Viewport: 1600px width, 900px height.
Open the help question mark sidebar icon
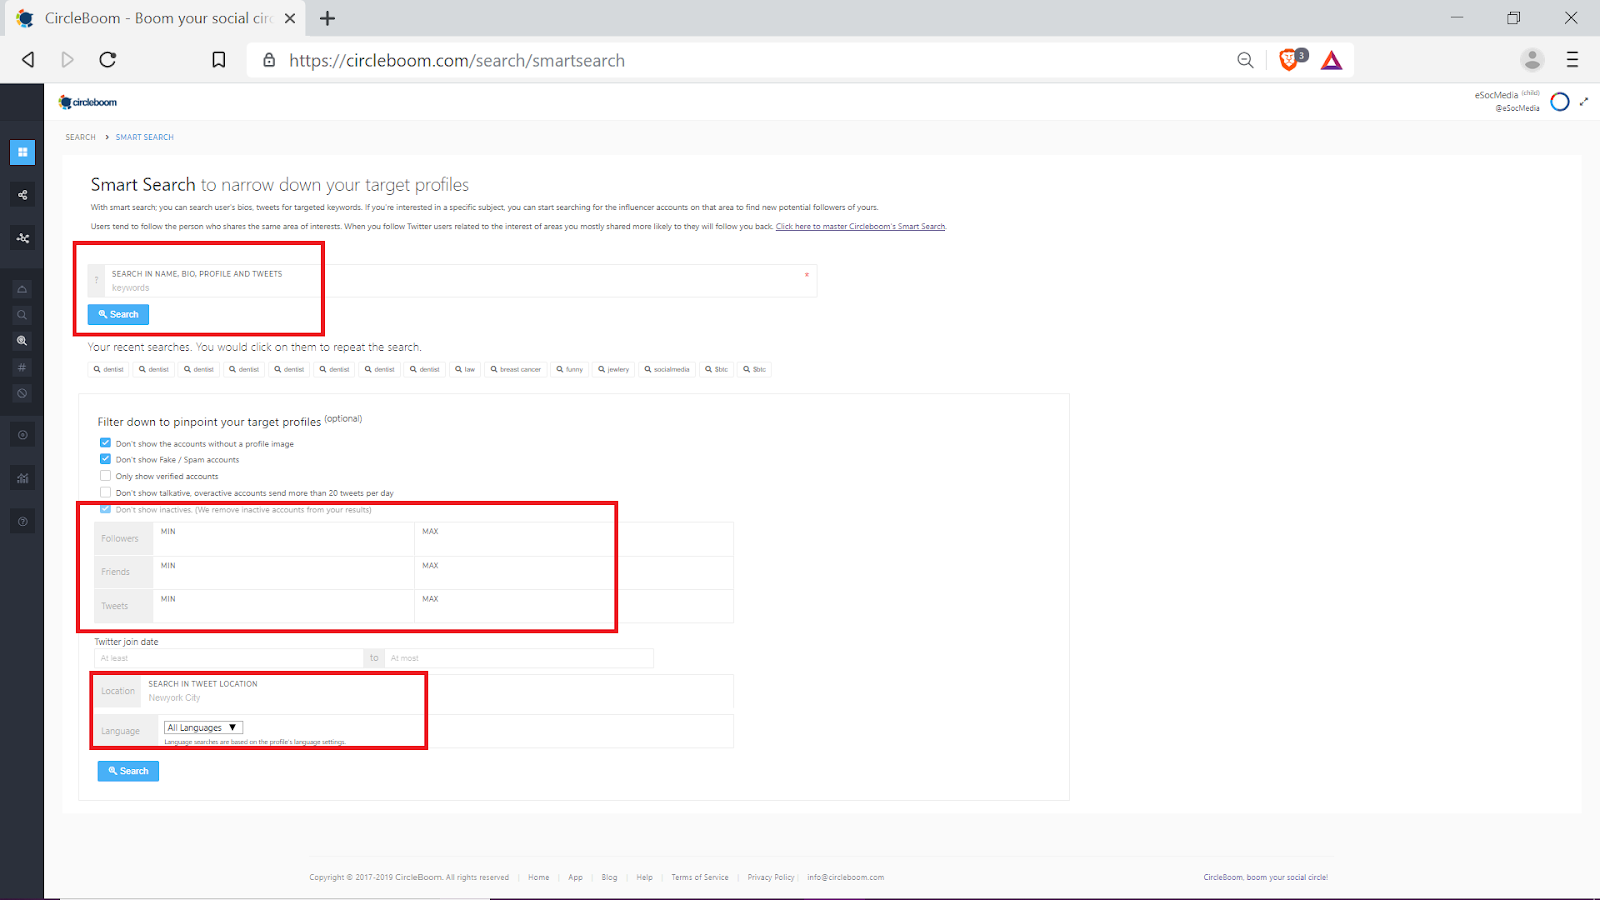point(22,521)
